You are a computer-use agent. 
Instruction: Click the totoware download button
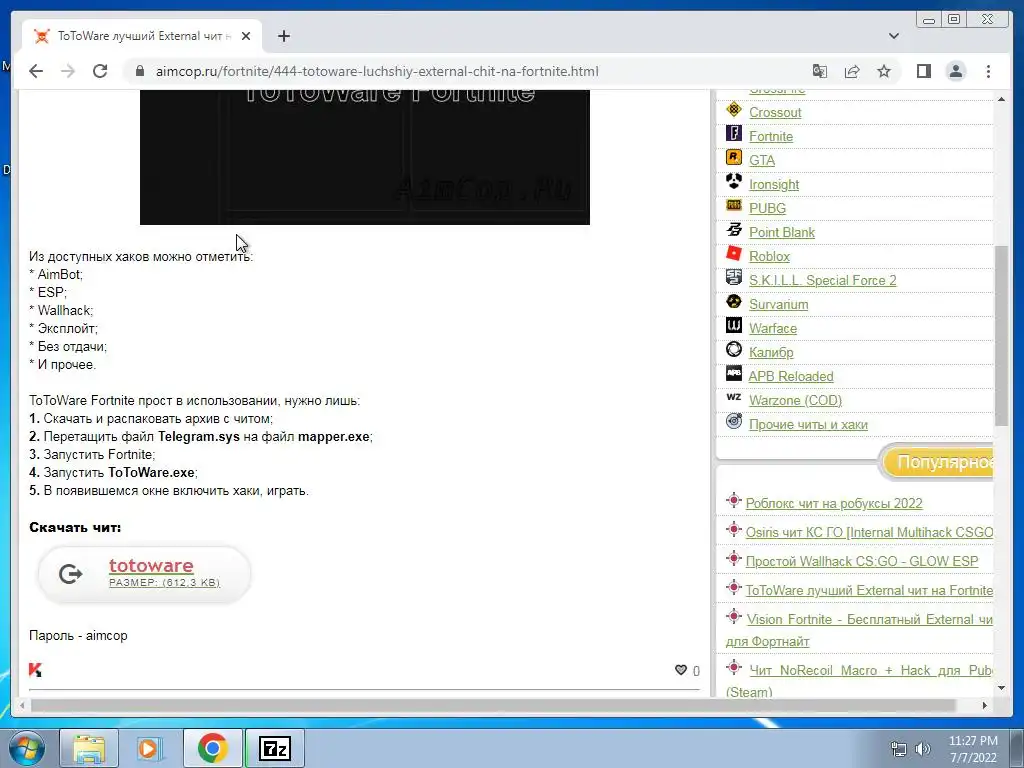(144, 574)
